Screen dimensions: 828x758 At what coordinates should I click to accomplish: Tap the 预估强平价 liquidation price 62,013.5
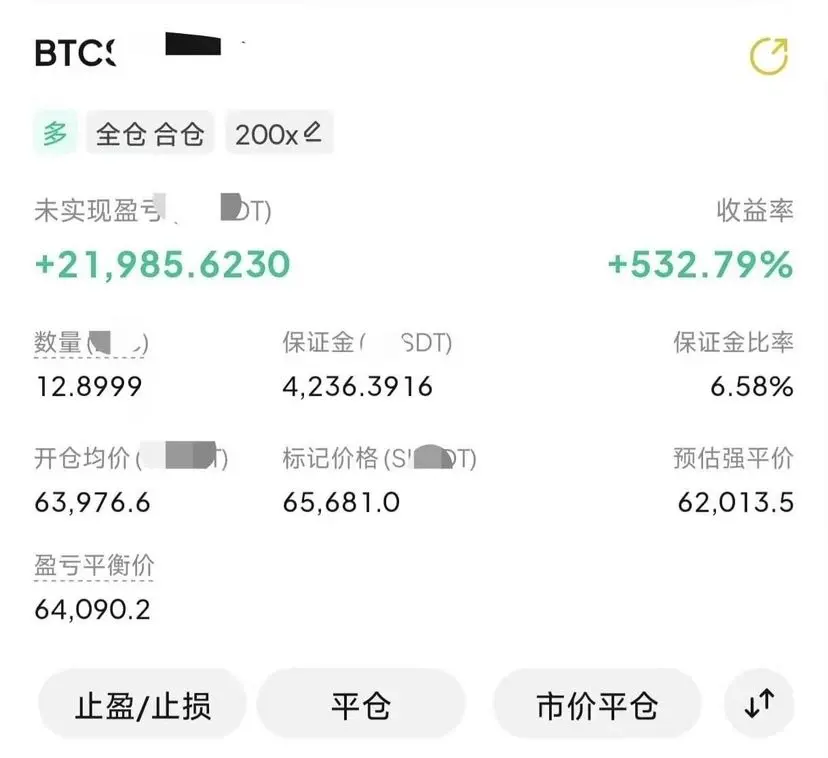(736, 502)
